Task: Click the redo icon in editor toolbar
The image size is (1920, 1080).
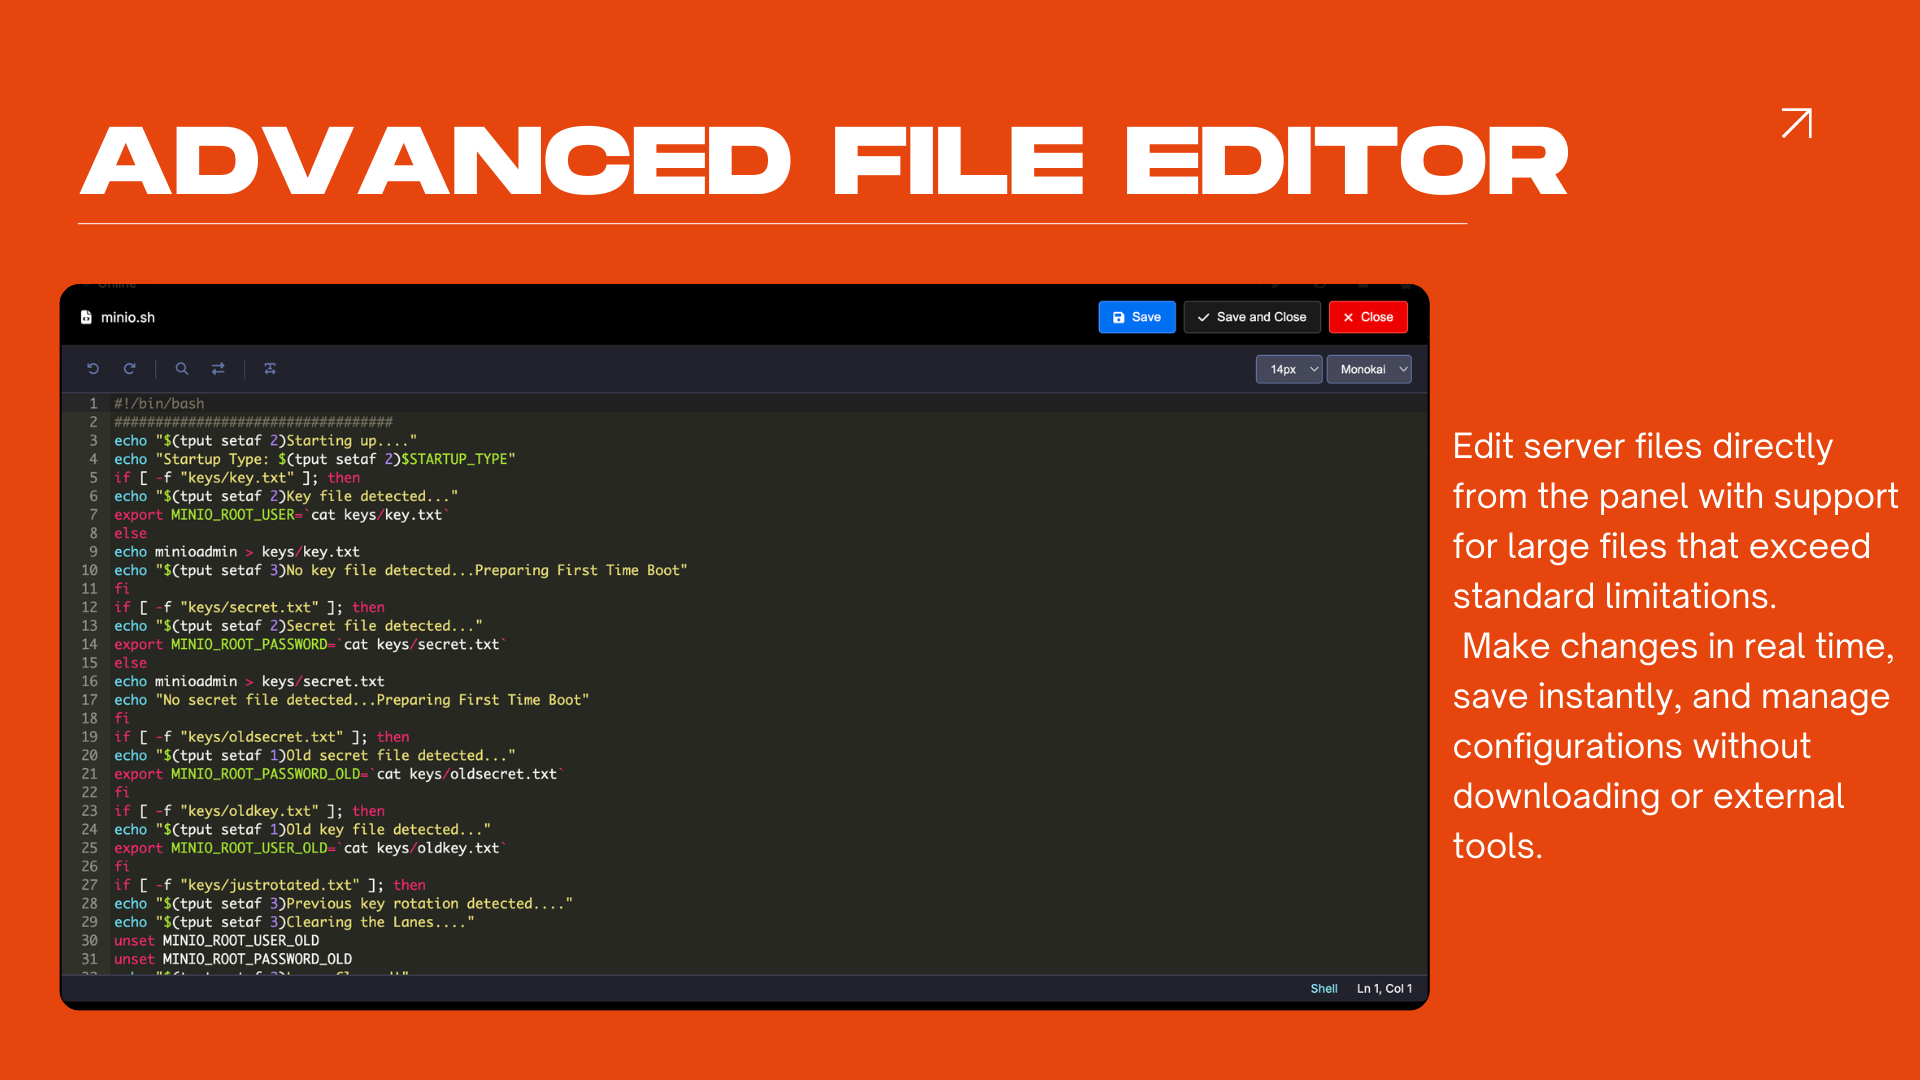Action: tap(130, 369)
